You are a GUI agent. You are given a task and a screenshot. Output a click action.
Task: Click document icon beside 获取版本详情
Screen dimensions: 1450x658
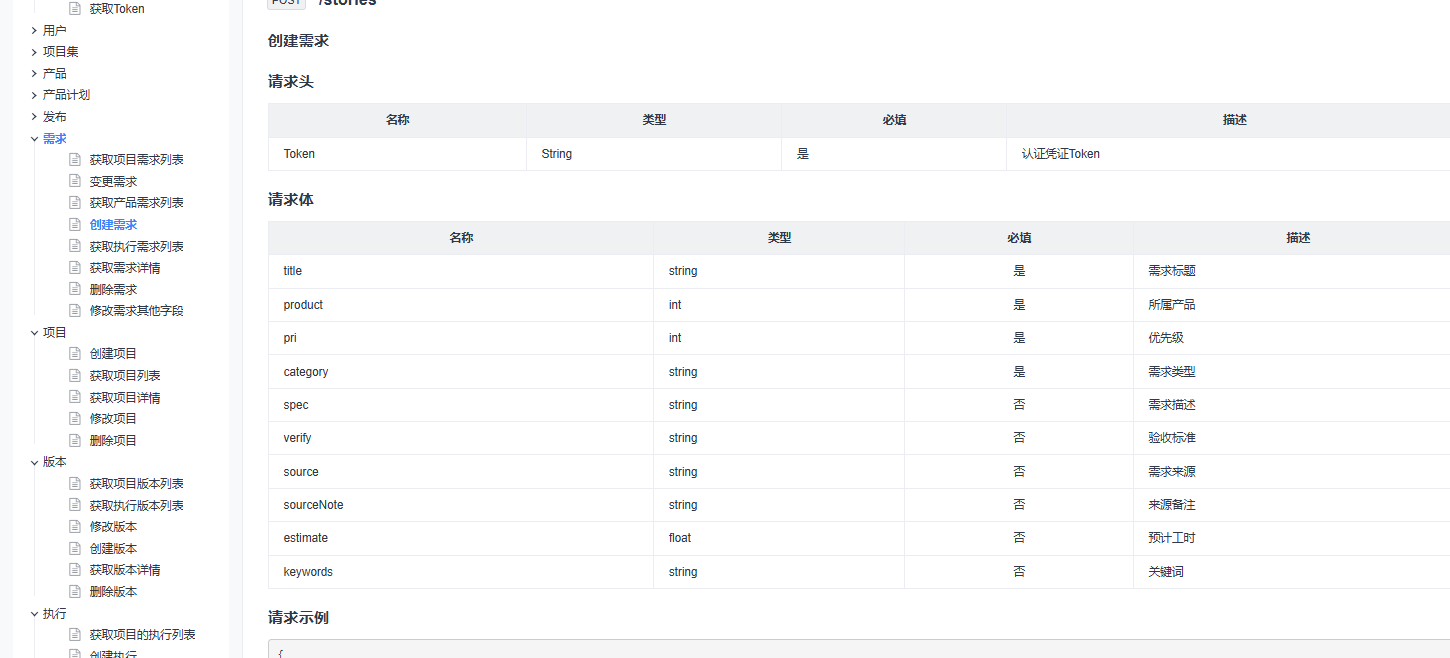point(74,570)
